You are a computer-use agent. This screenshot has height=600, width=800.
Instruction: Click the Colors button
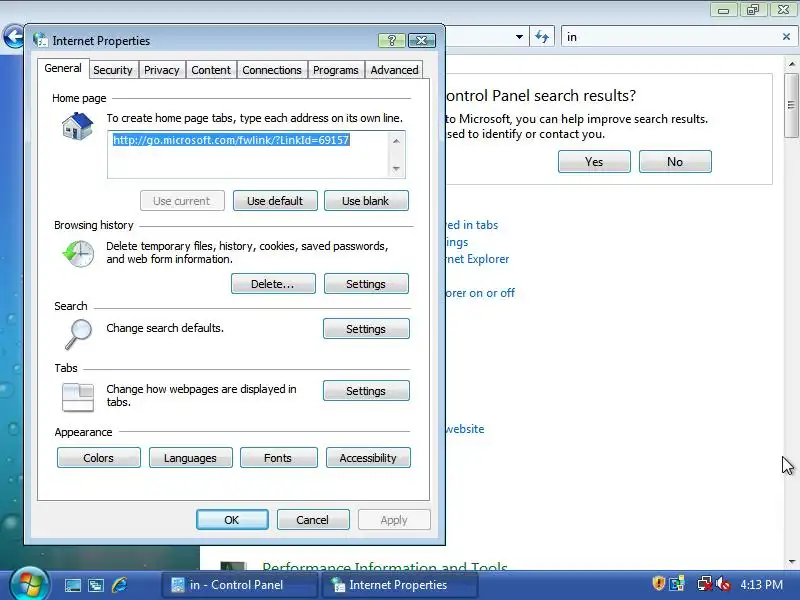click(98, 458)
